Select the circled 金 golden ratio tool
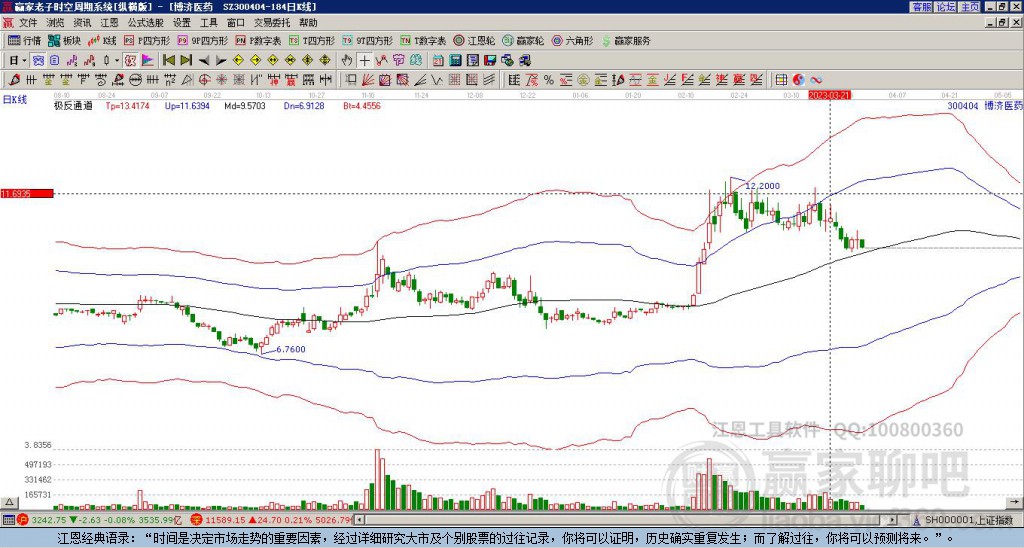 [x=583, y=80]
